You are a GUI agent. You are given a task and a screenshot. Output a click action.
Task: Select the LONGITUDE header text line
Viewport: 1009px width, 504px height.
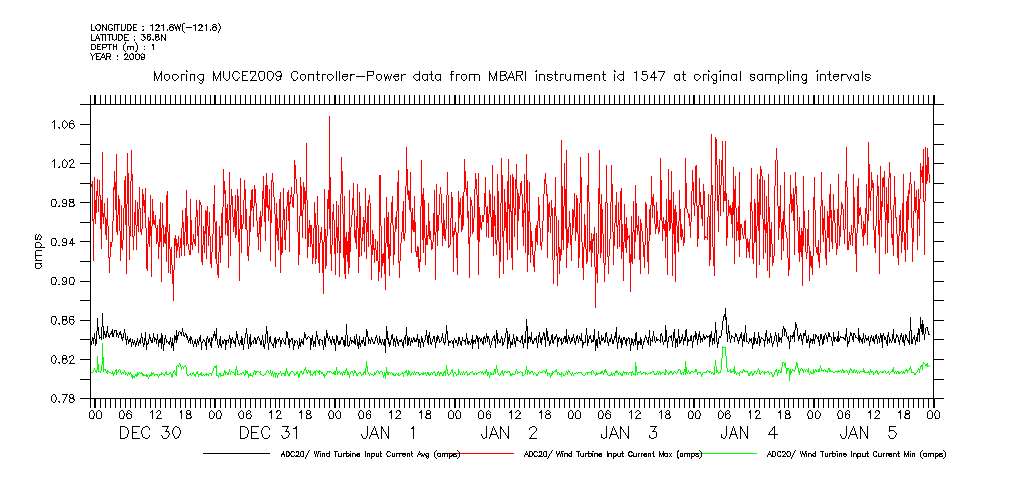pyautogui.click(x=155, y=27)
